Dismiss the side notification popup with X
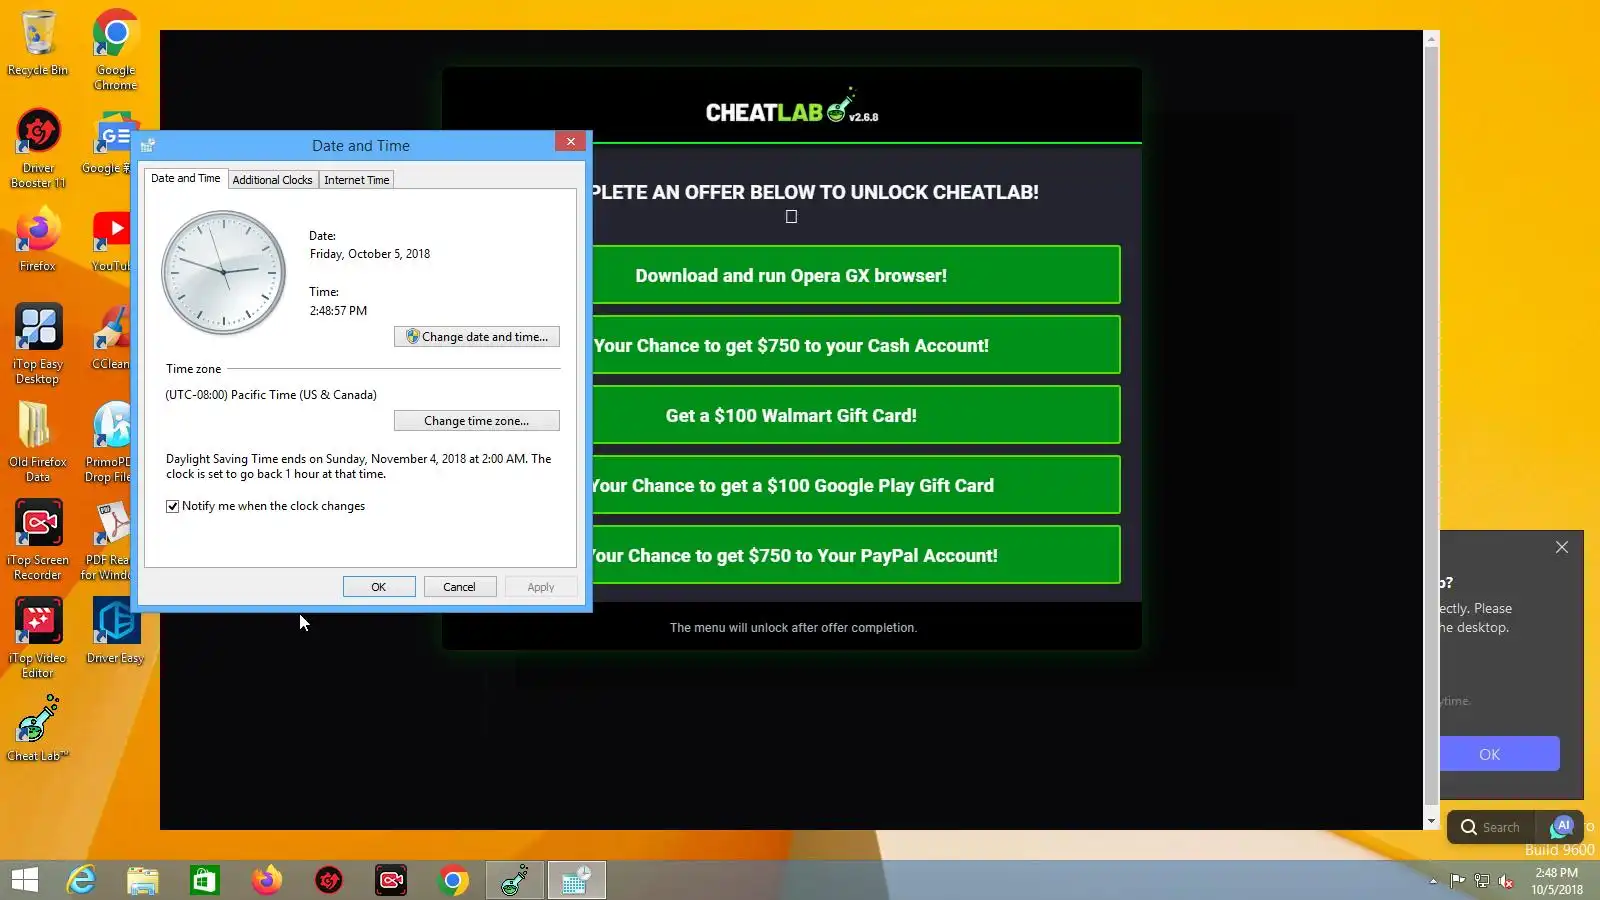Screen dimensions: 1600x900 pyautogui.click(x=1562, y=547)
